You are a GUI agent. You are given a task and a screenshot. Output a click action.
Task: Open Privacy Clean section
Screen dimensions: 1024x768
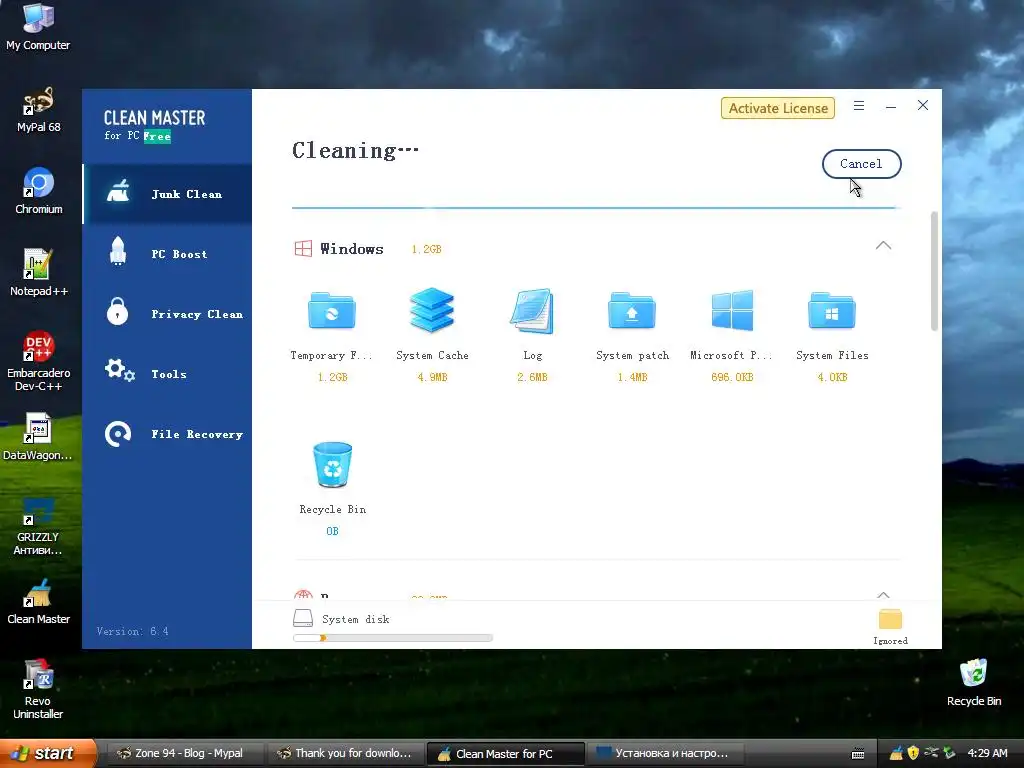click(167, 314)
